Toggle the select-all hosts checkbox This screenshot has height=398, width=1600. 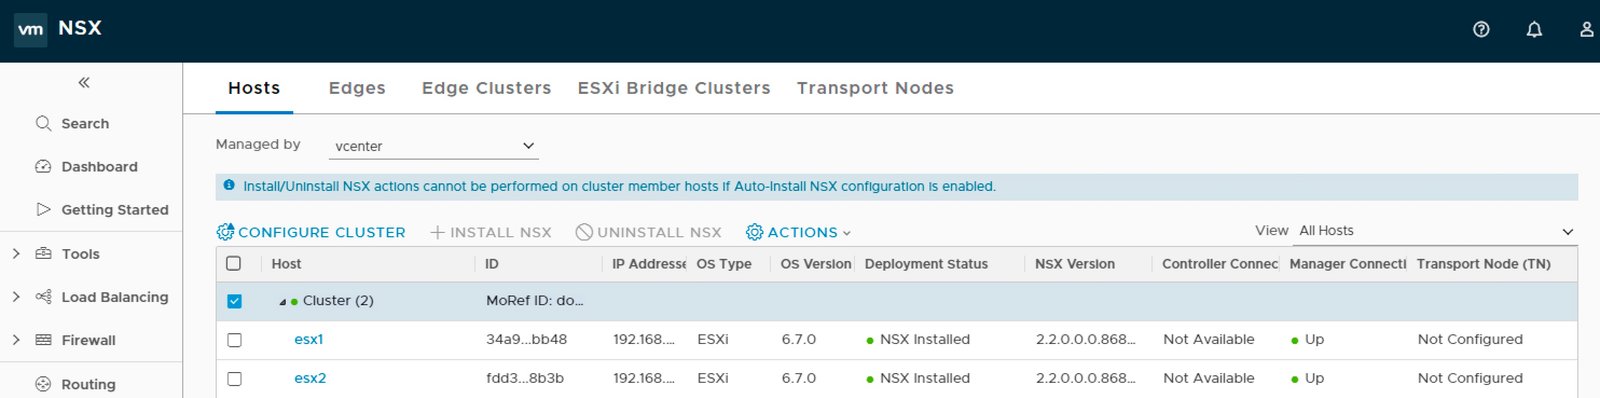(x=234, y=264)
